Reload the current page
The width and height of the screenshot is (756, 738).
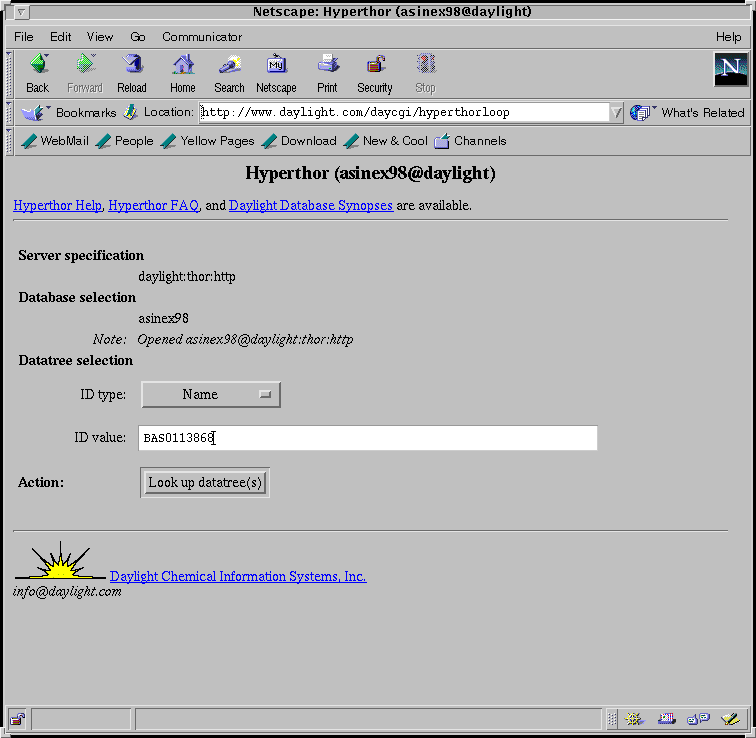pos(132,73)
